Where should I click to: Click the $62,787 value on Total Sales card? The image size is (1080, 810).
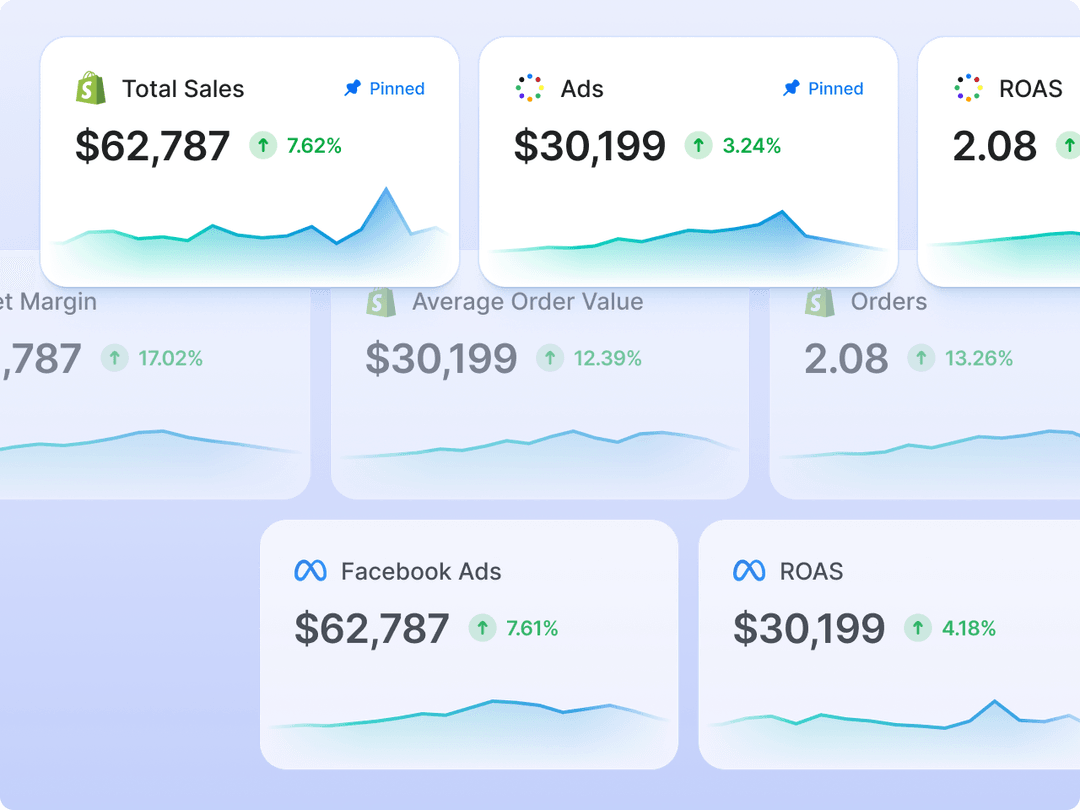[152, 147]
